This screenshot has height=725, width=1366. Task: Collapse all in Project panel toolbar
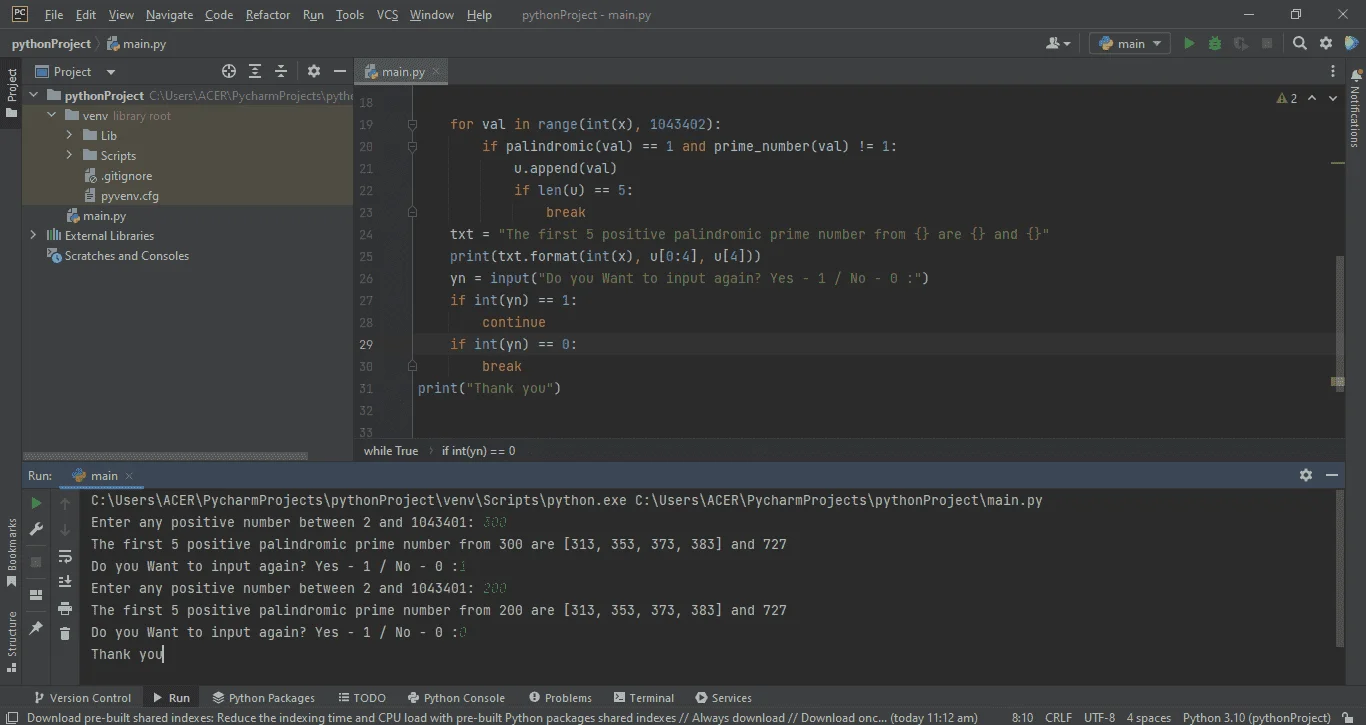(x=281, y=71)
